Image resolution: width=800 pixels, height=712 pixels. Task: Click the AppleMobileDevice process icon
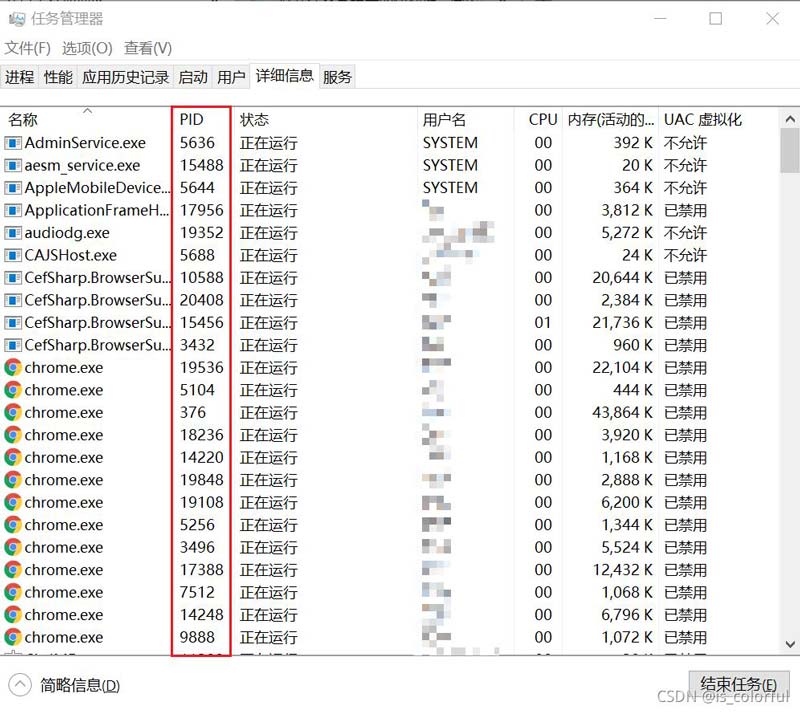coord(13,188)
